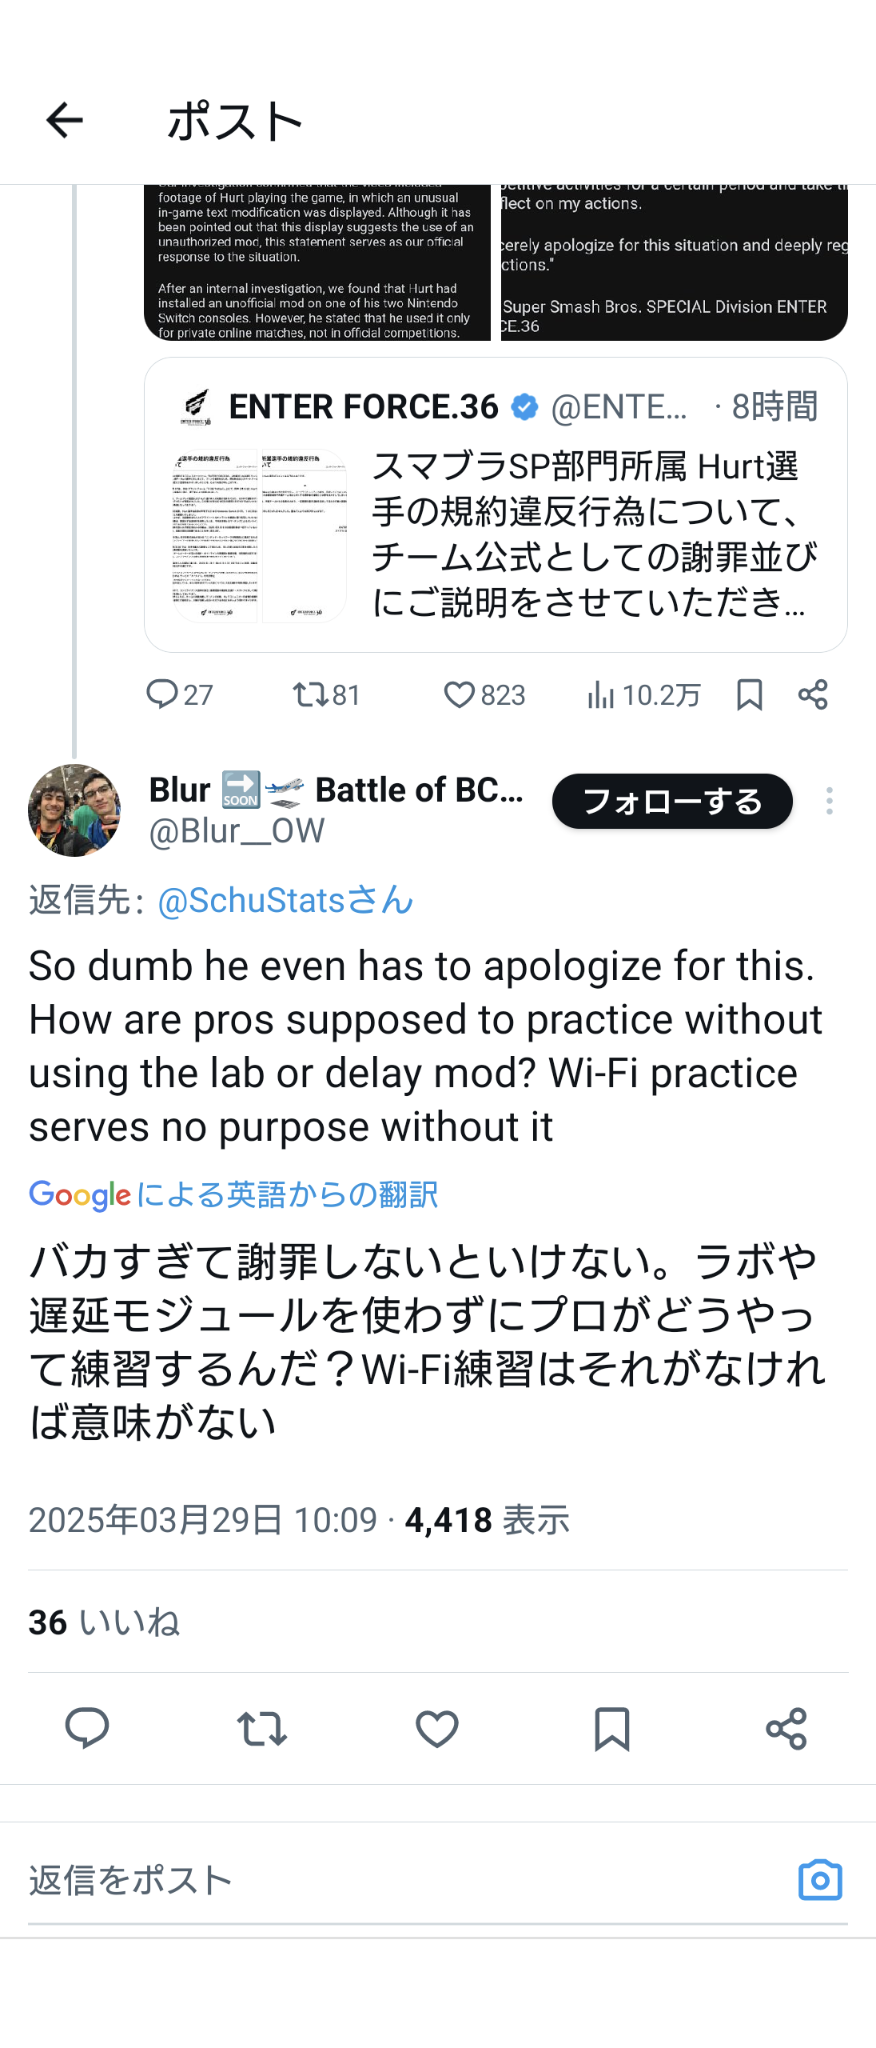The image size is (876, 2048).
Task: View analytics showing 10.2万 views
Action: (x=644, y=695)
